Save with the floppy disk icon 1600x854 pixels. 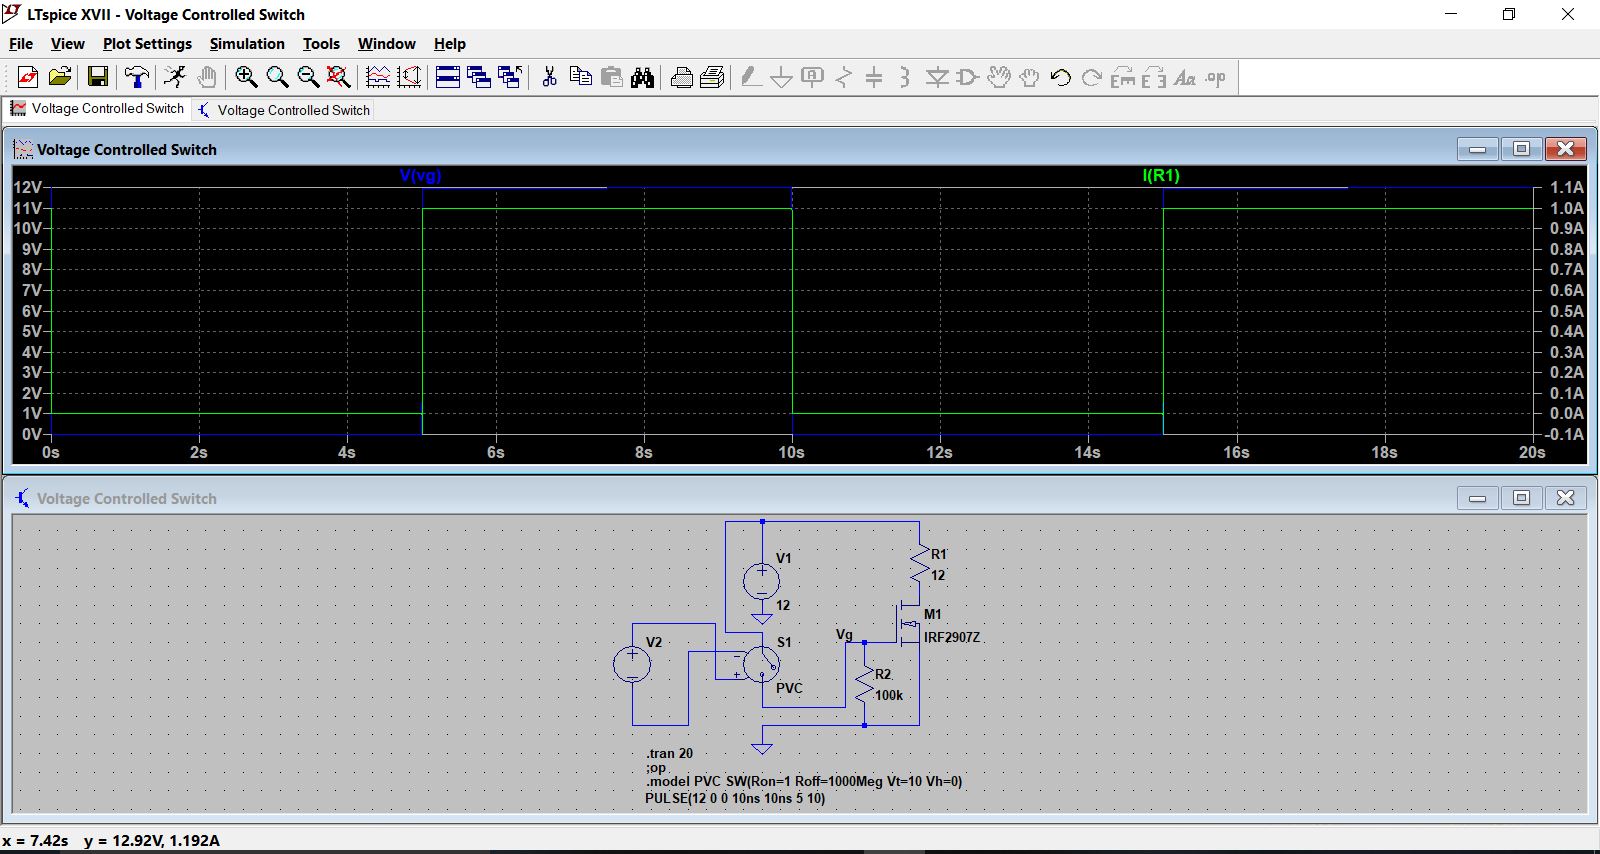coord(98,77)
